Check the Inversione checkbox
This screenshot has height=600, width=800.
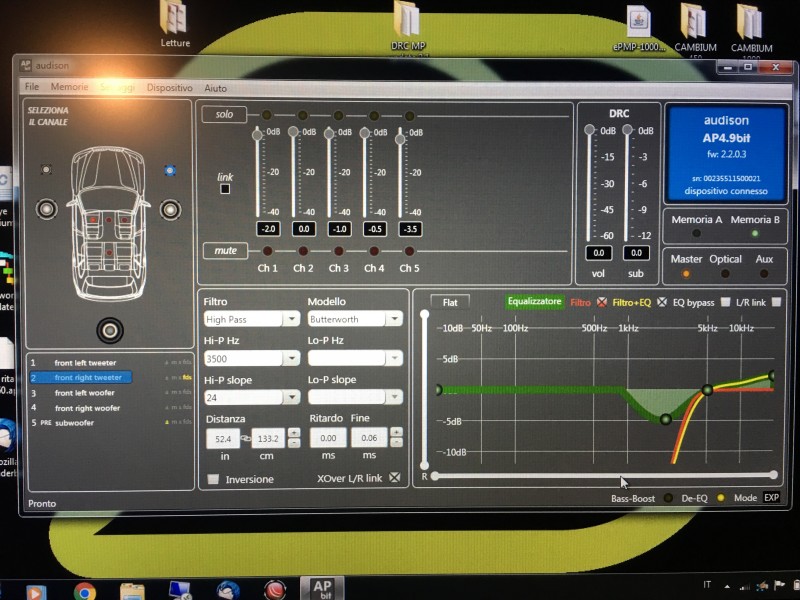[x=213, y=479]
